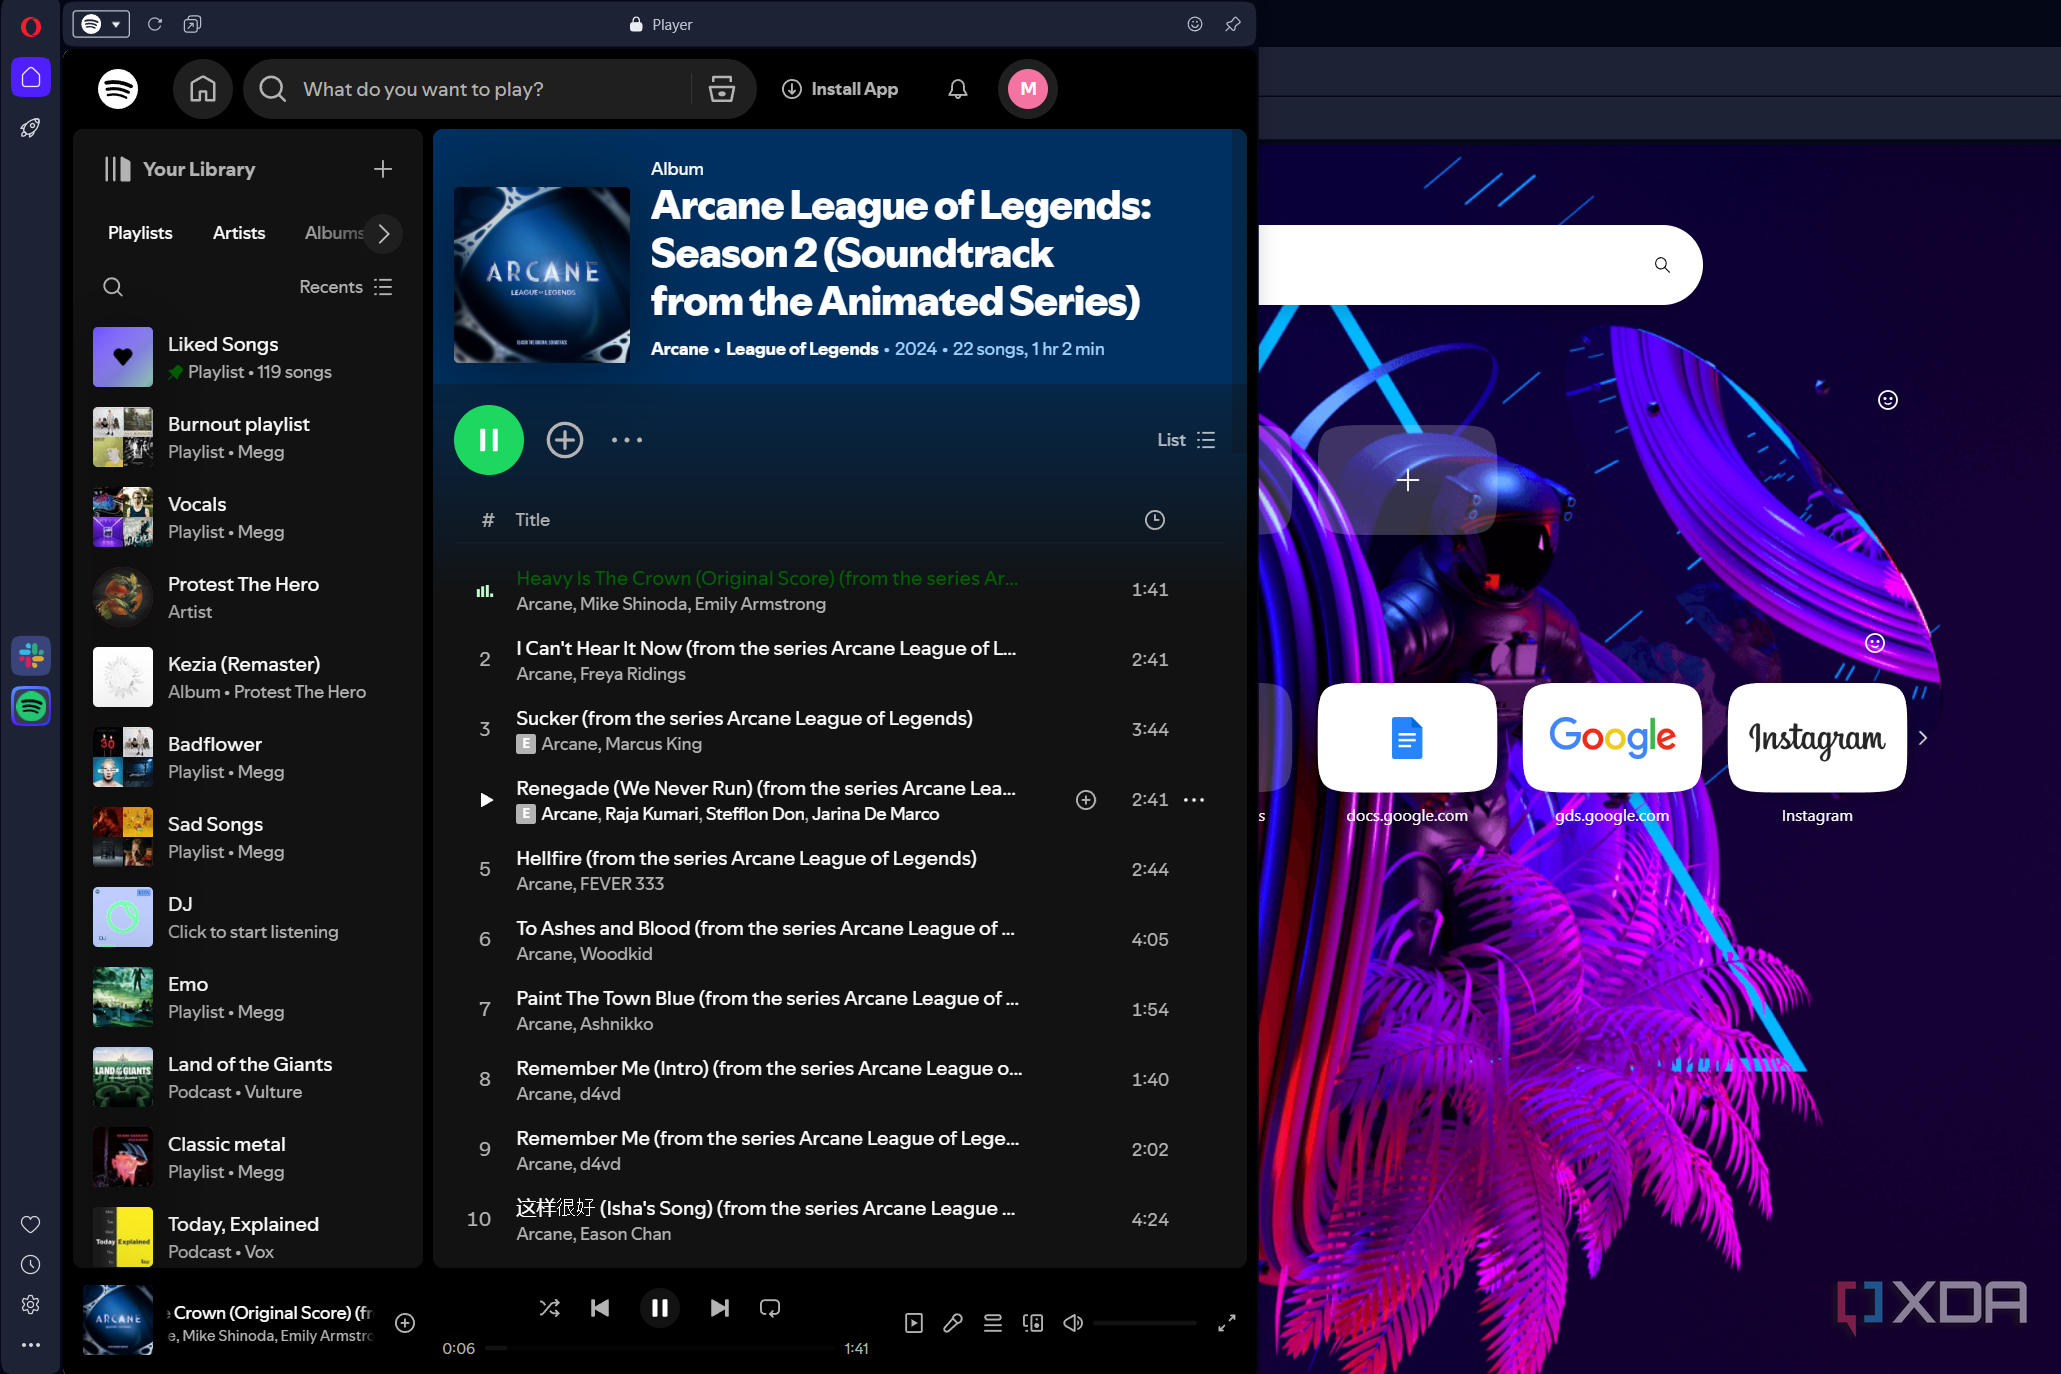Select the Artists filter
This screenshot has height=1374, width=2061.
[239, 233]
